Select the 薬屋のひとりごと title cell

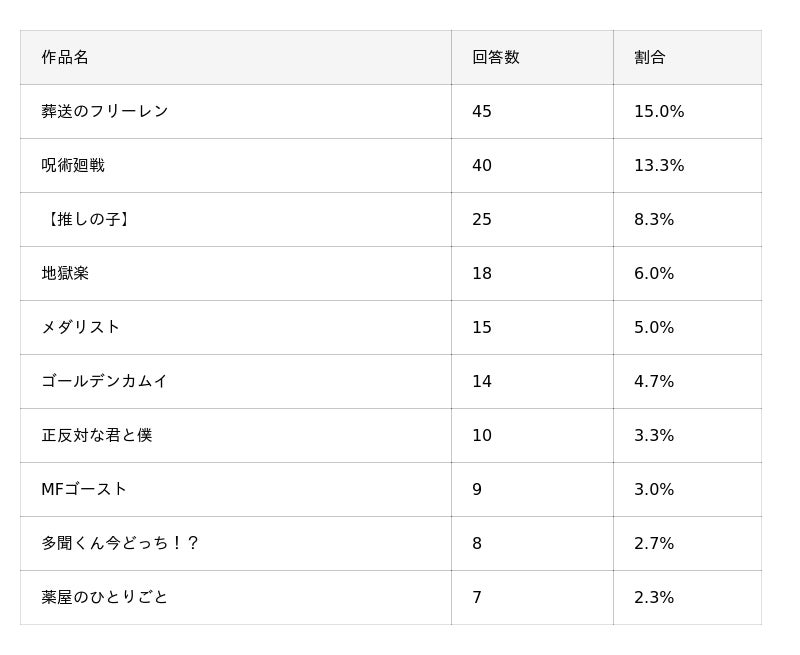click(x=105, y=597)
